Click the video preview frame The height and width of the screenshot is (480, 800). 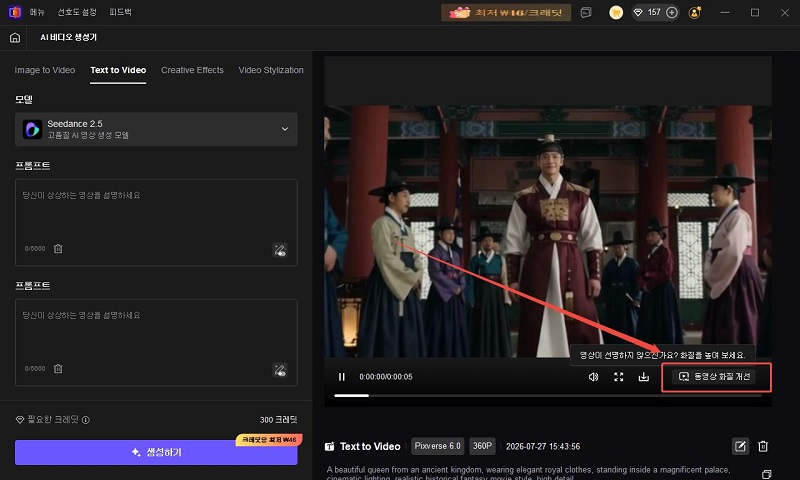548,231
